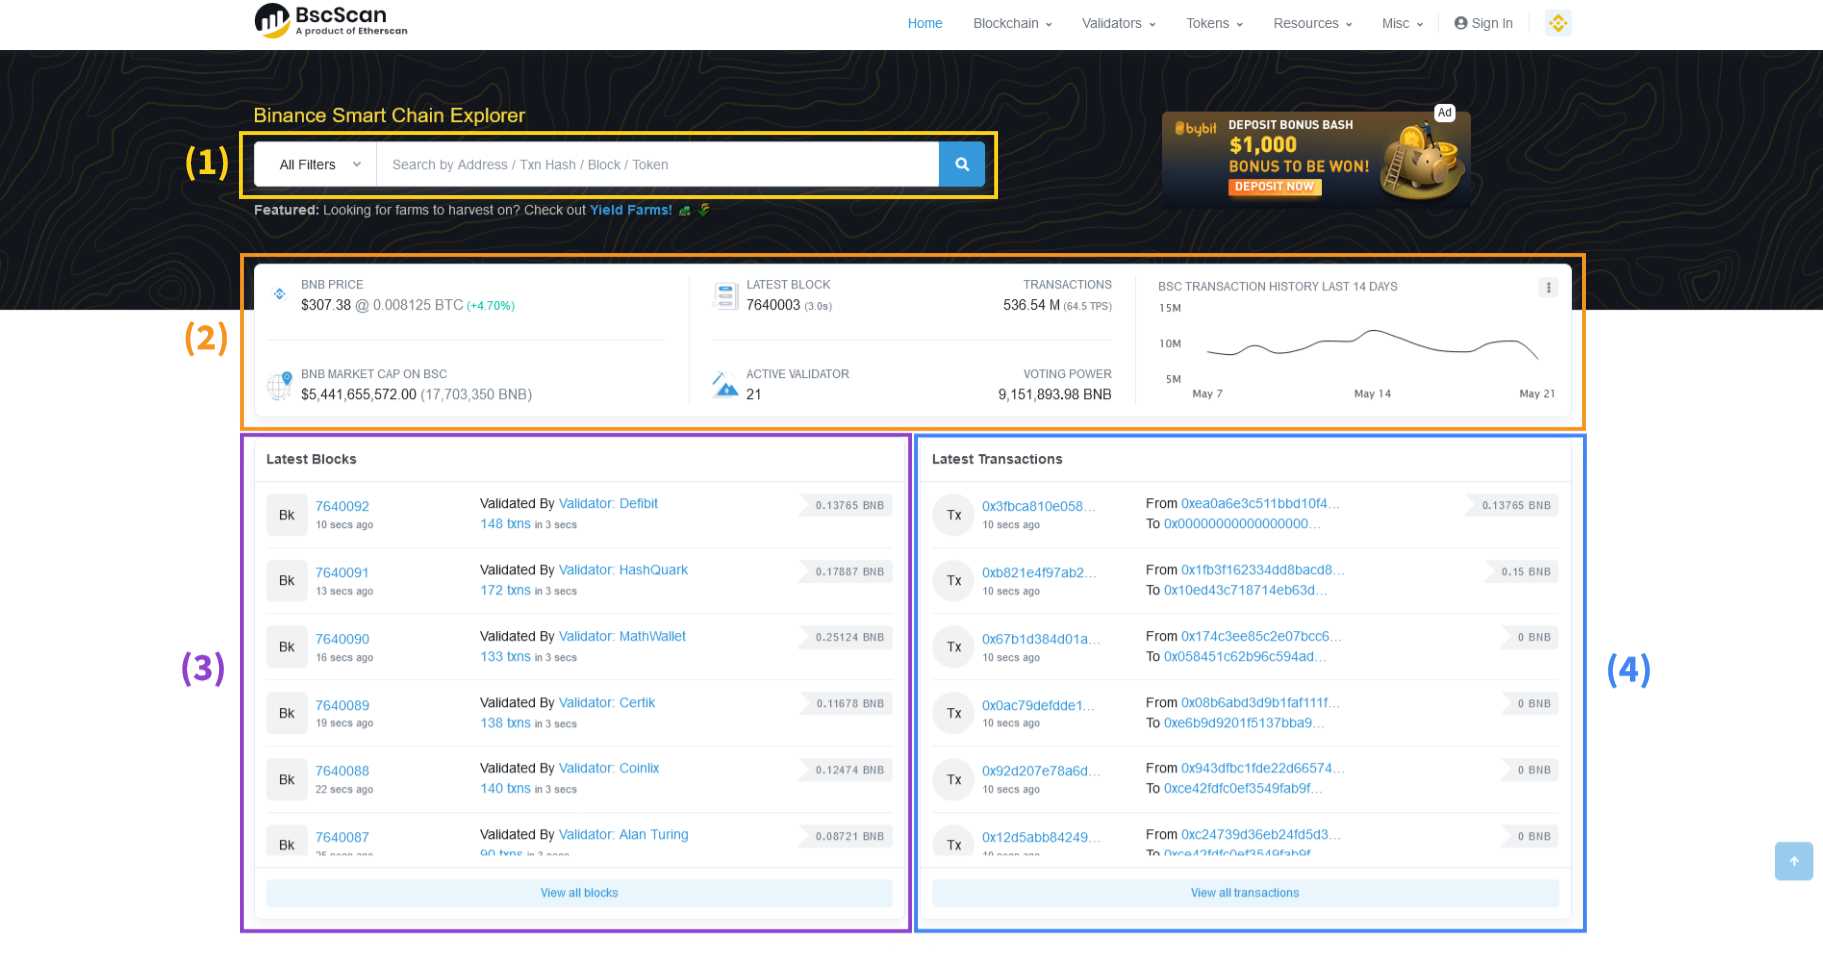1823x954 pixels.
Task: Open the Resources menu
Action: tap(1312, 23)
